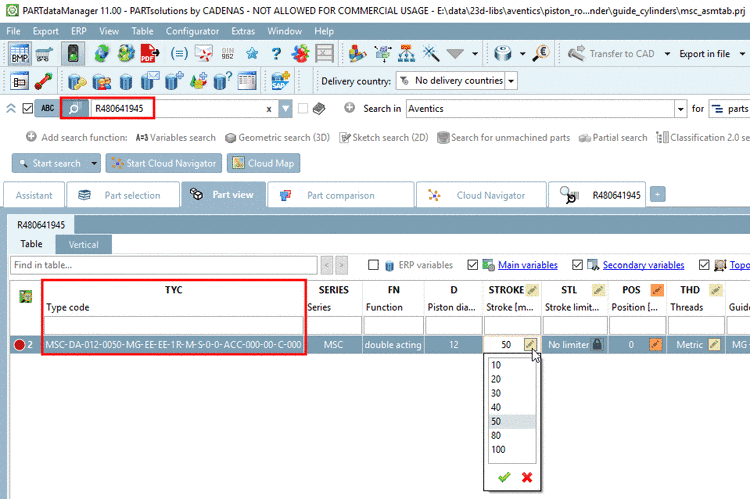Click the magic wand icon
The width and height of the screenshot is (750, 499).
(x=430, y=54)
